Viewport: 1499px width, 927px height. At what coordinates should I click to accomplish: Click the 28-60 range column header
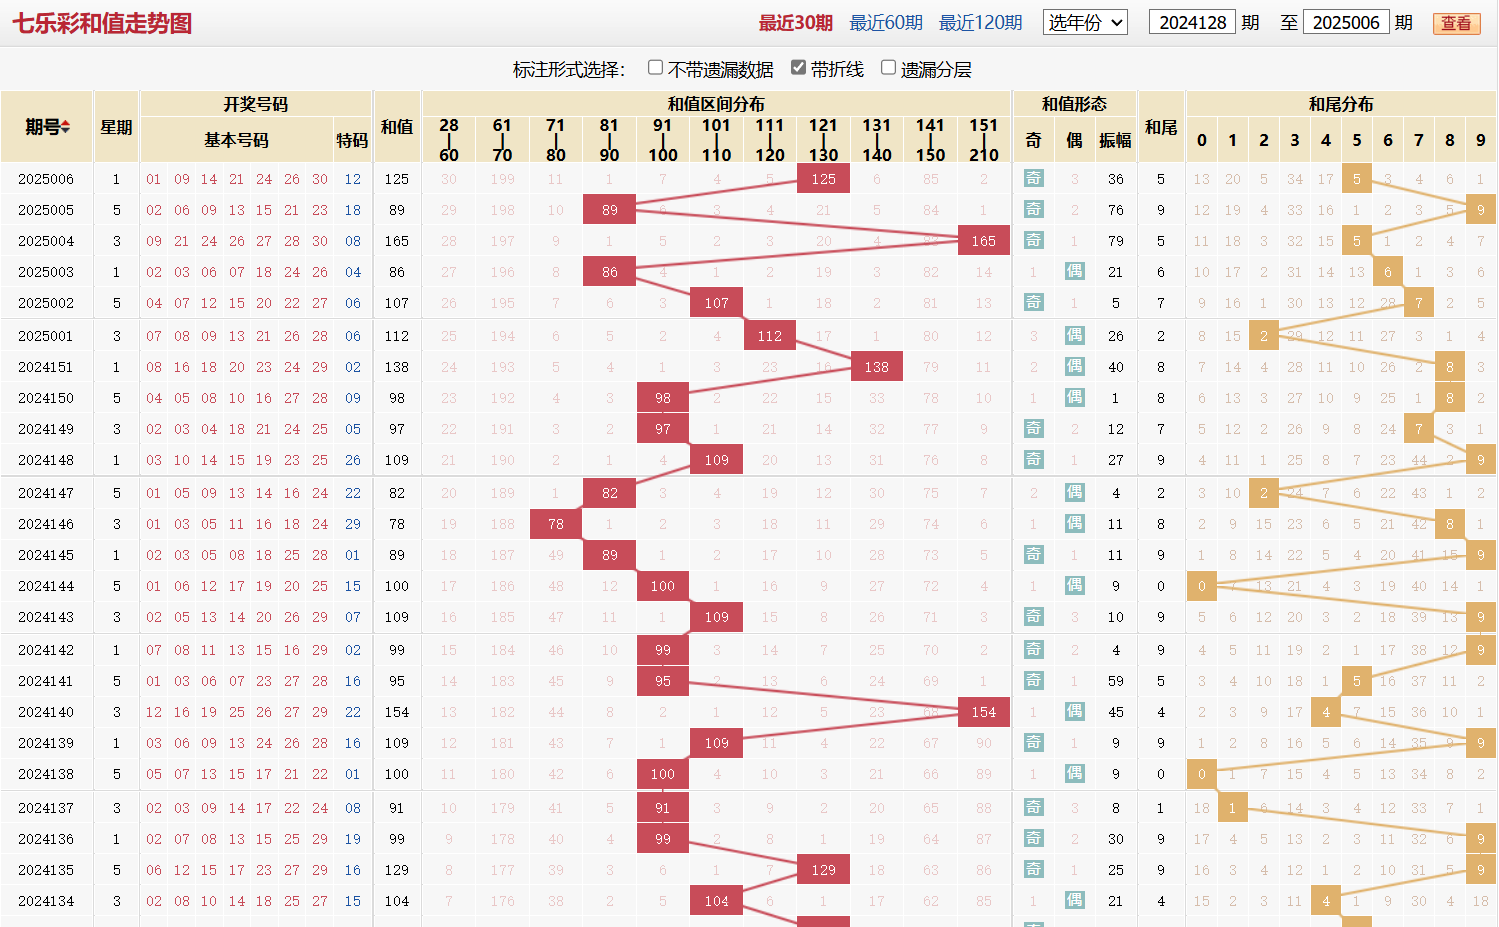point(449,140)
